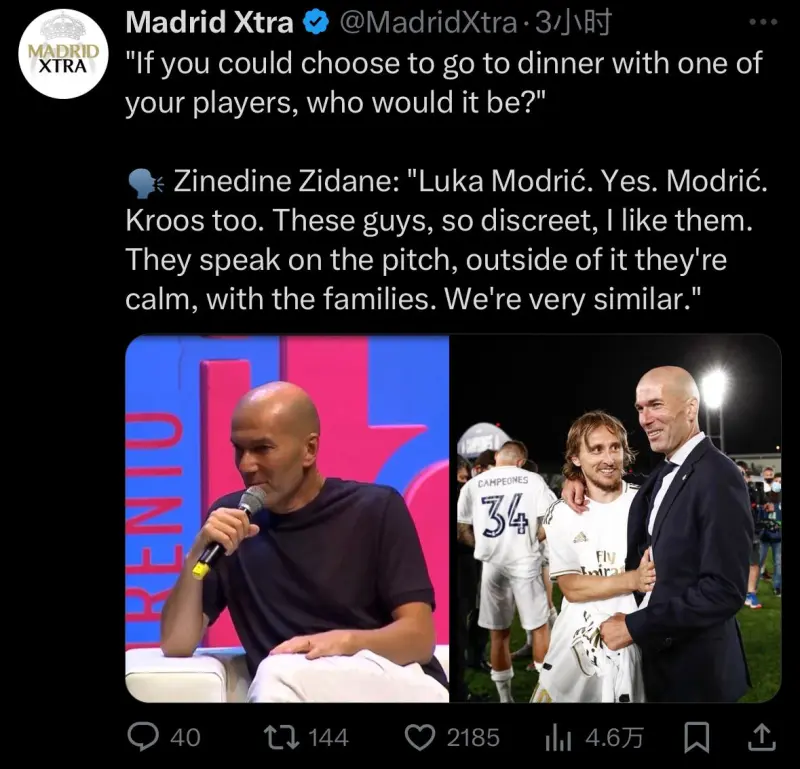This screenshot has width=800, height=769.
Task: Click the 144 reposts count
Action: pos(329,738)
